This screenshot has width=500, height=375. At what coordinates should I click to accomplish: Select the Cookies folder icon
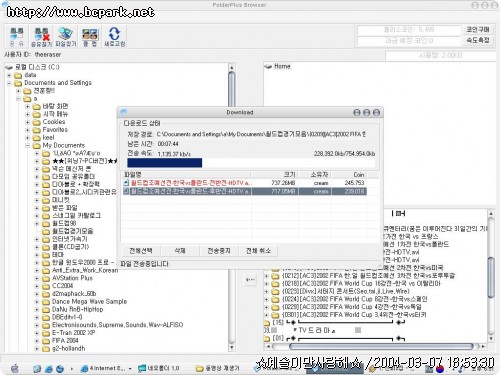tap(37, 122)
